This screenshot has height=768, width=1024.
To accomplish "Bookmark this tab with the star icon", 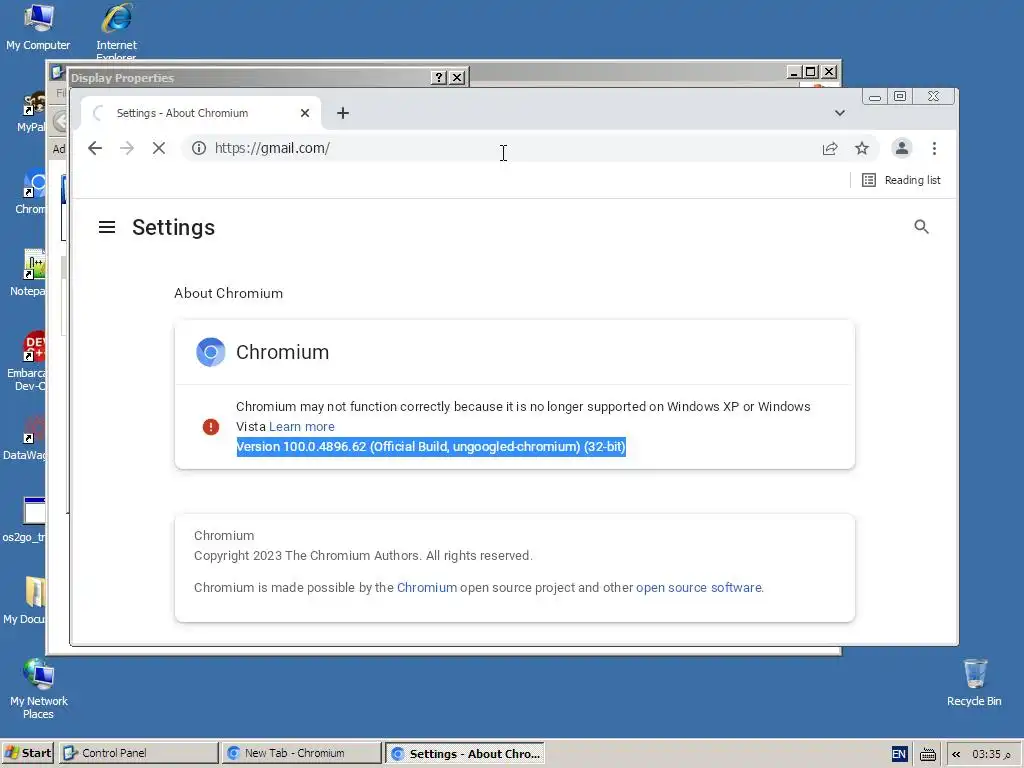I will coord(862,148).
